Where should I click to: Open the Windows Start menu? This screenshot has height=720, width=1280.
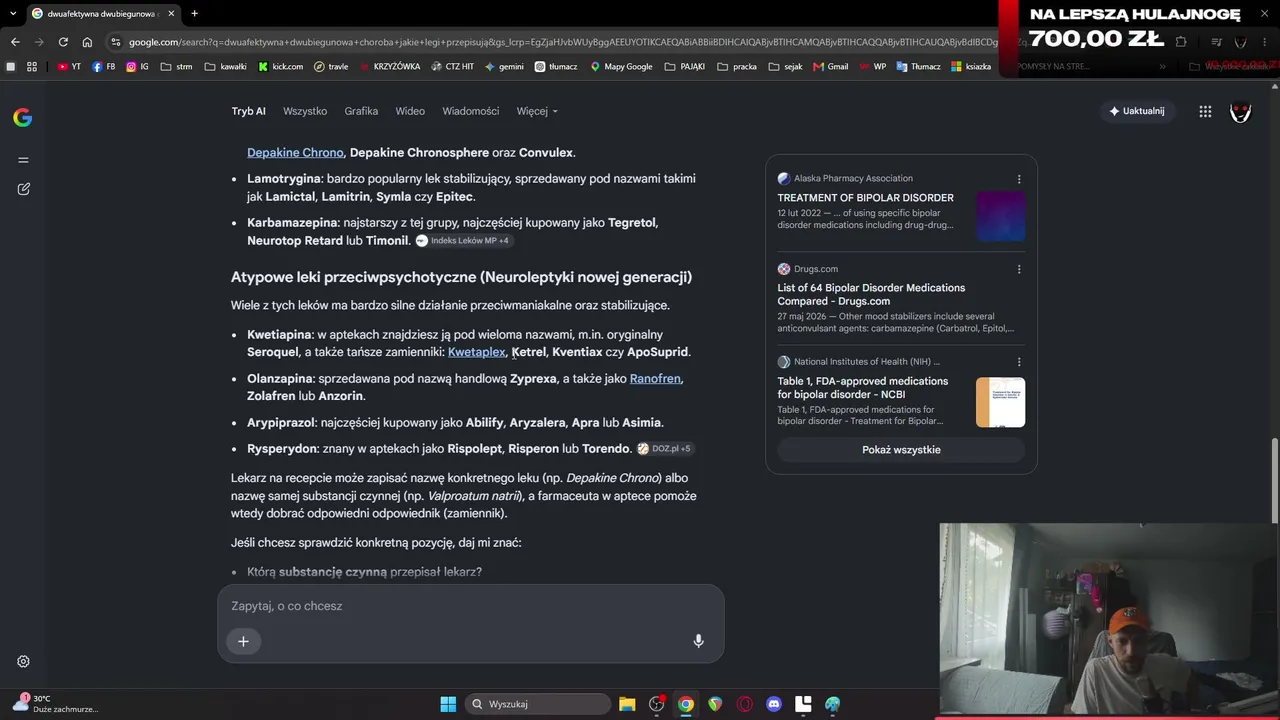click(x=448, y=704)
